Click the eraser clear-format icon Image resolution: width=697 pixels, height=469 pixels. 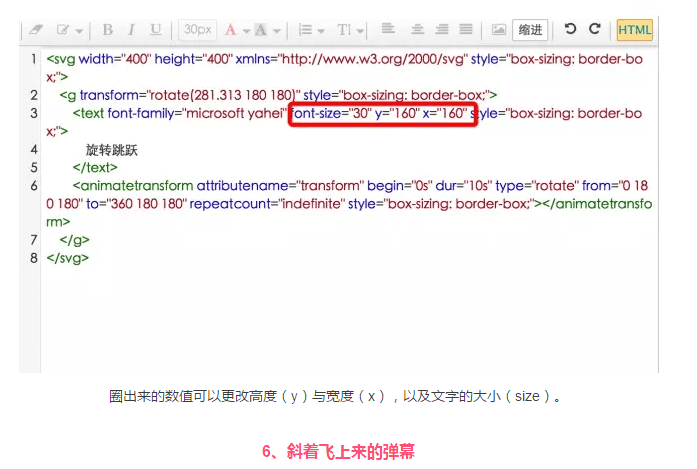tap(36, 30)
